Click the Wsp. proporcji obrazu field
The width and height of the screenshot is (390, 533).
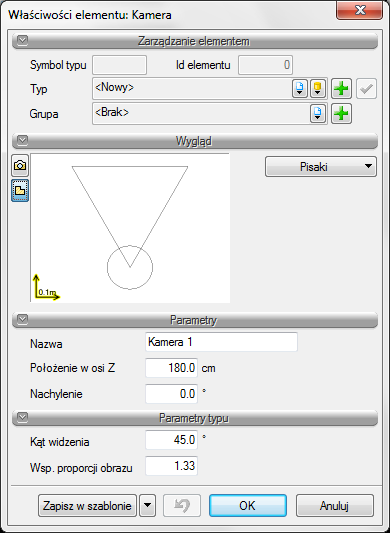coord(171,466)
